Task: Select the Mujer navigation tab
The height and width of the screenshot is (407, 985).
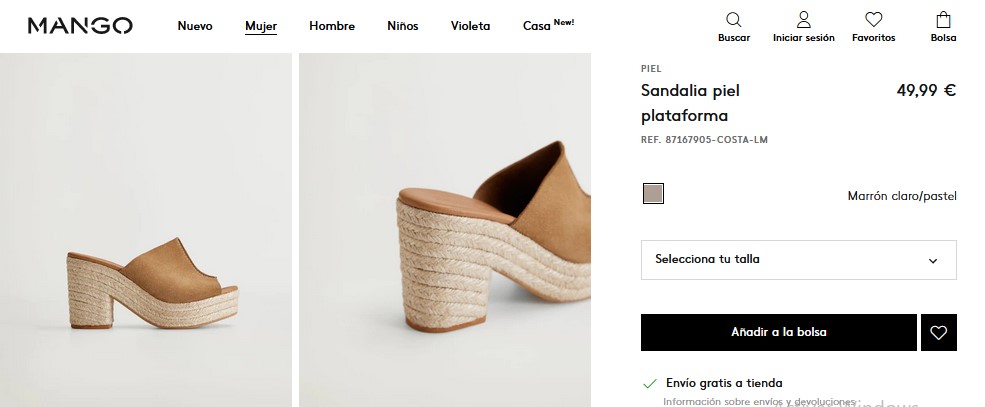Action: pos(261,26)
